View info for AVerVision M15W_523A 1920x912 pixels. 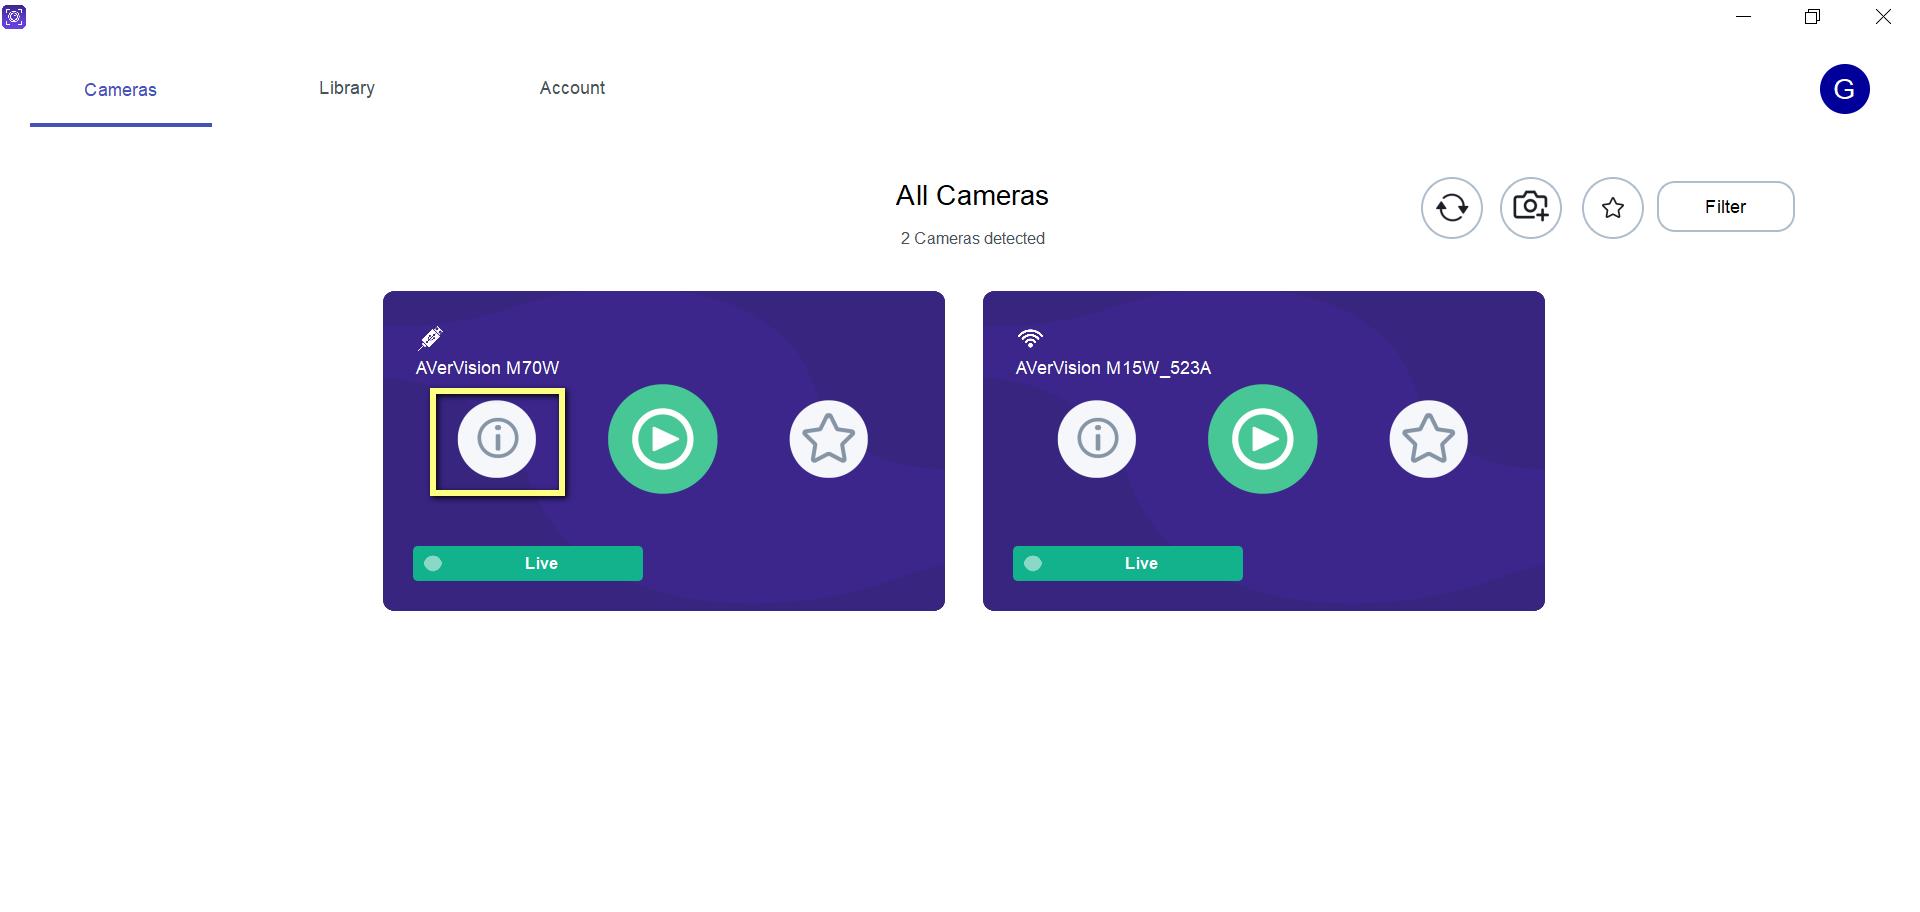tap(1096, 438)
